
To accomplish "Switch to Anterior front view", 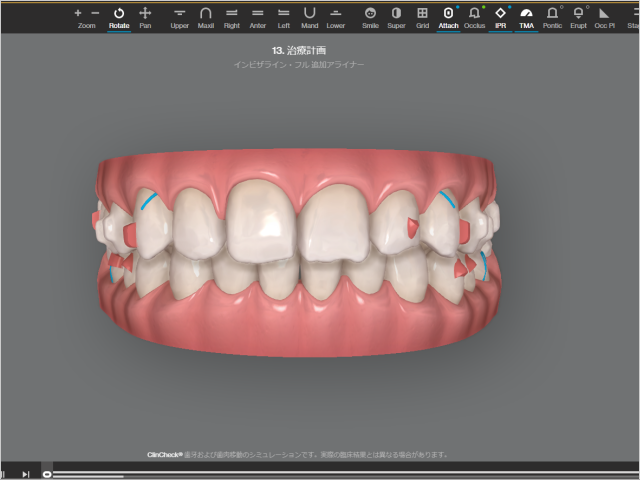I will (258, 16).
